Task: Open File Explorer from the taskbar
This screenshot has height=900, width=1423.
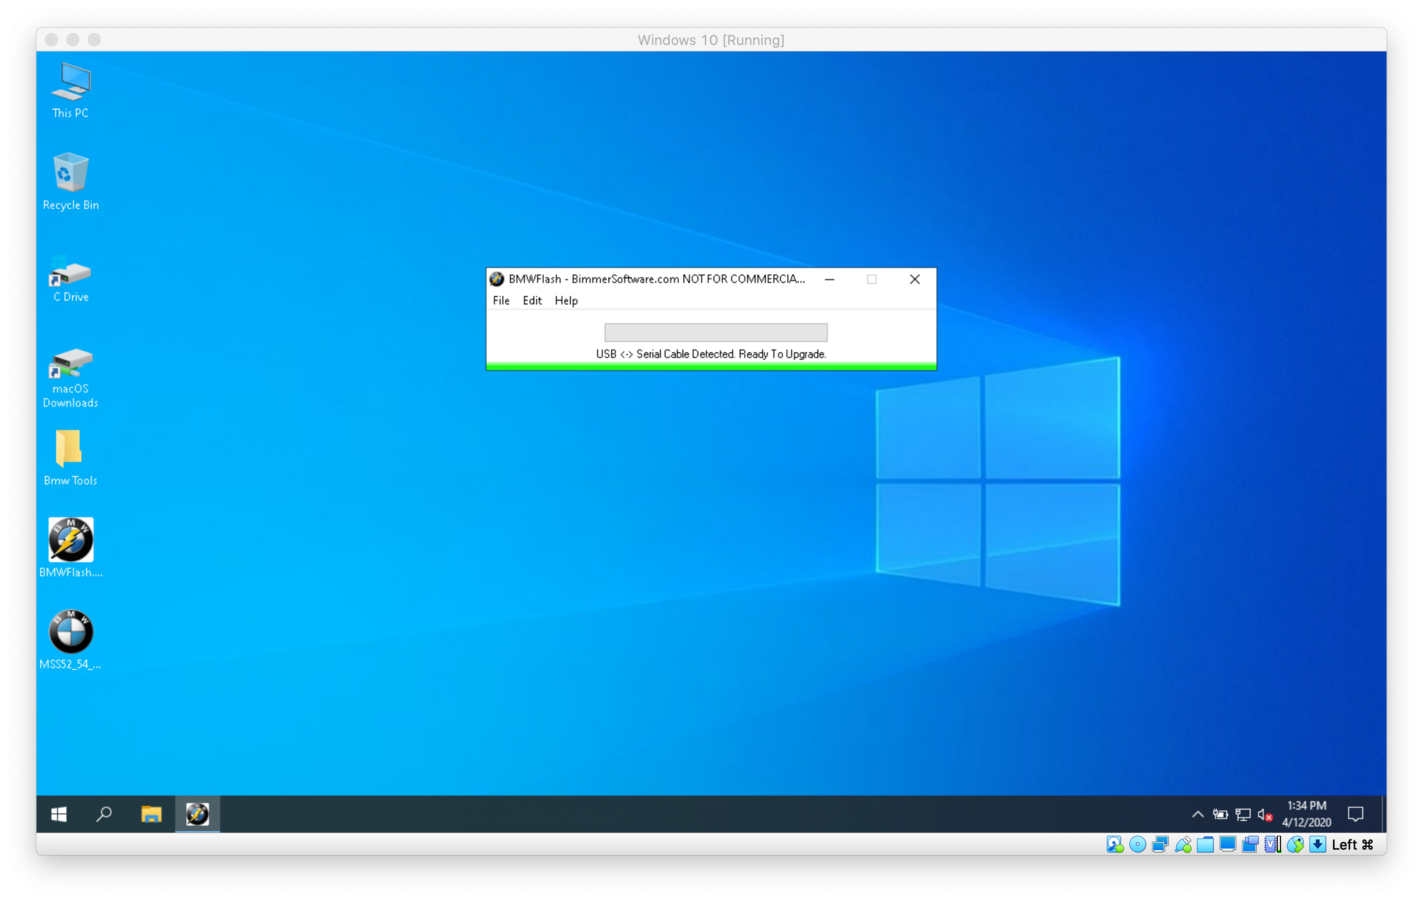Action: click(x=151, y=814)
